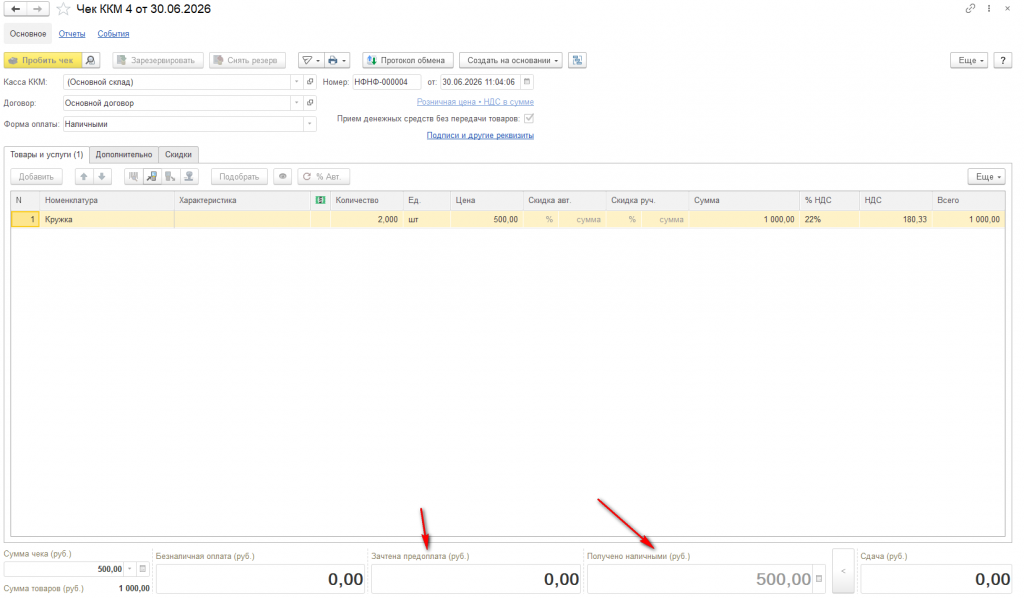Open check preview magnifier next to Пробить чек
The height and width of the screenshot is (598, 1024).
click(91, 60)
